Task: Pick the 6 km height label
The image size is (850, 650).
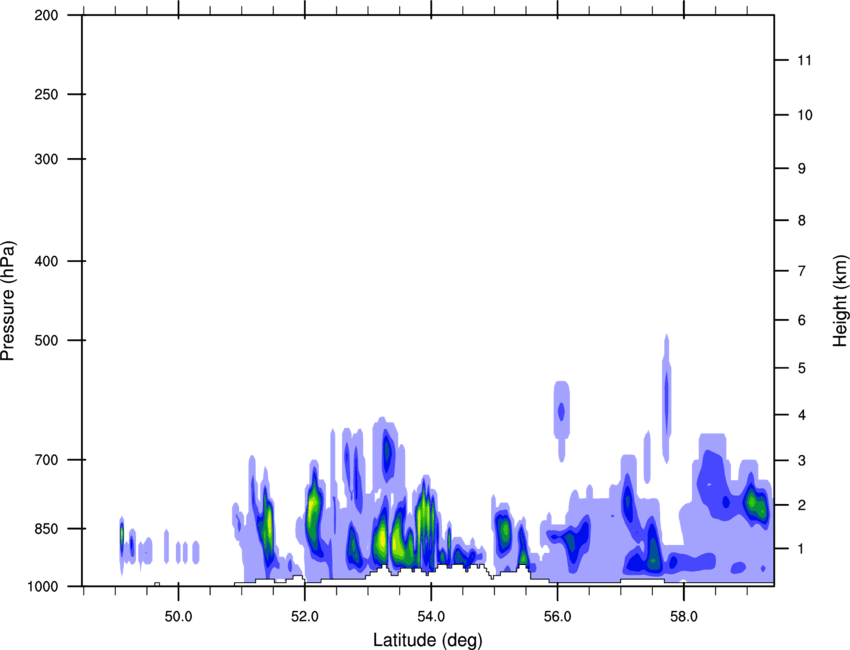Action: (x=802, y=320)
